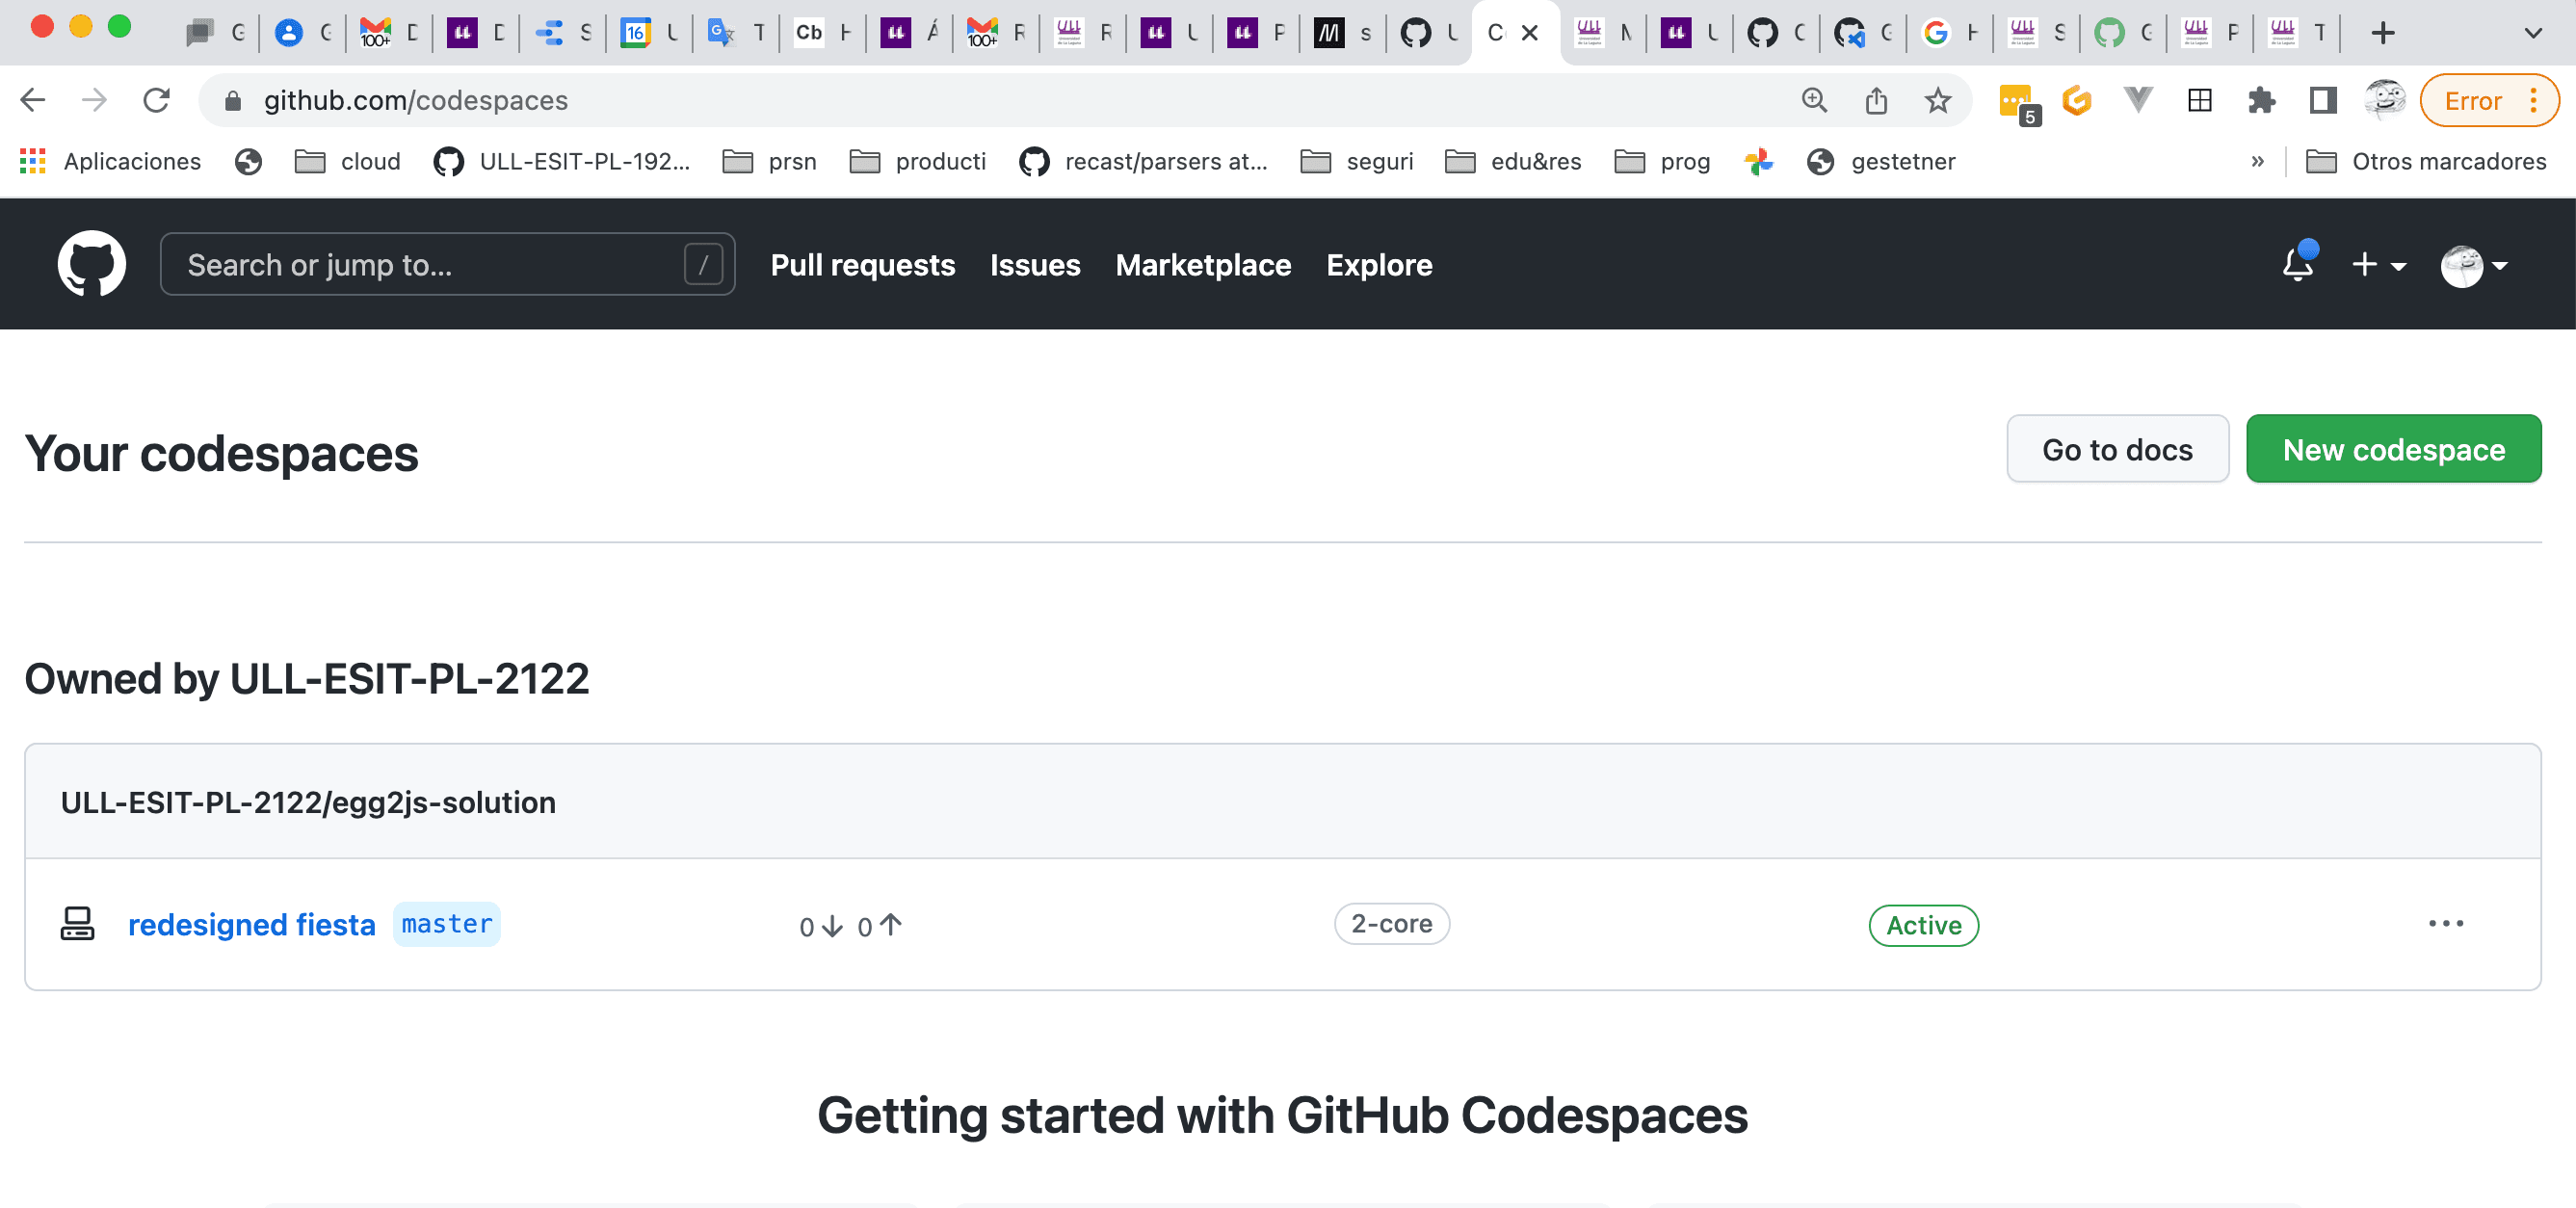Open the Chrome extensions puzzle icon
This screenshot has width=2576, height=1208.
click(2260, 100)
